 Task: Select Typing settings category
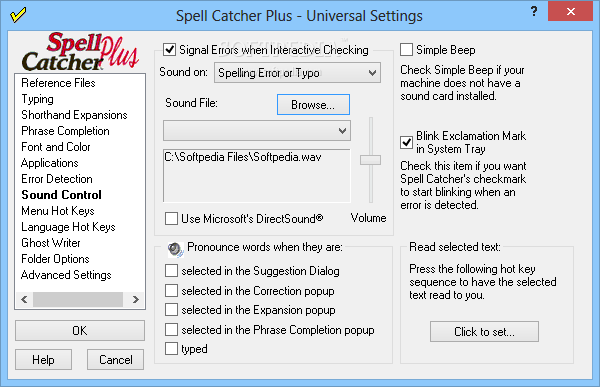pyautogui.click(x=38, y=99)
